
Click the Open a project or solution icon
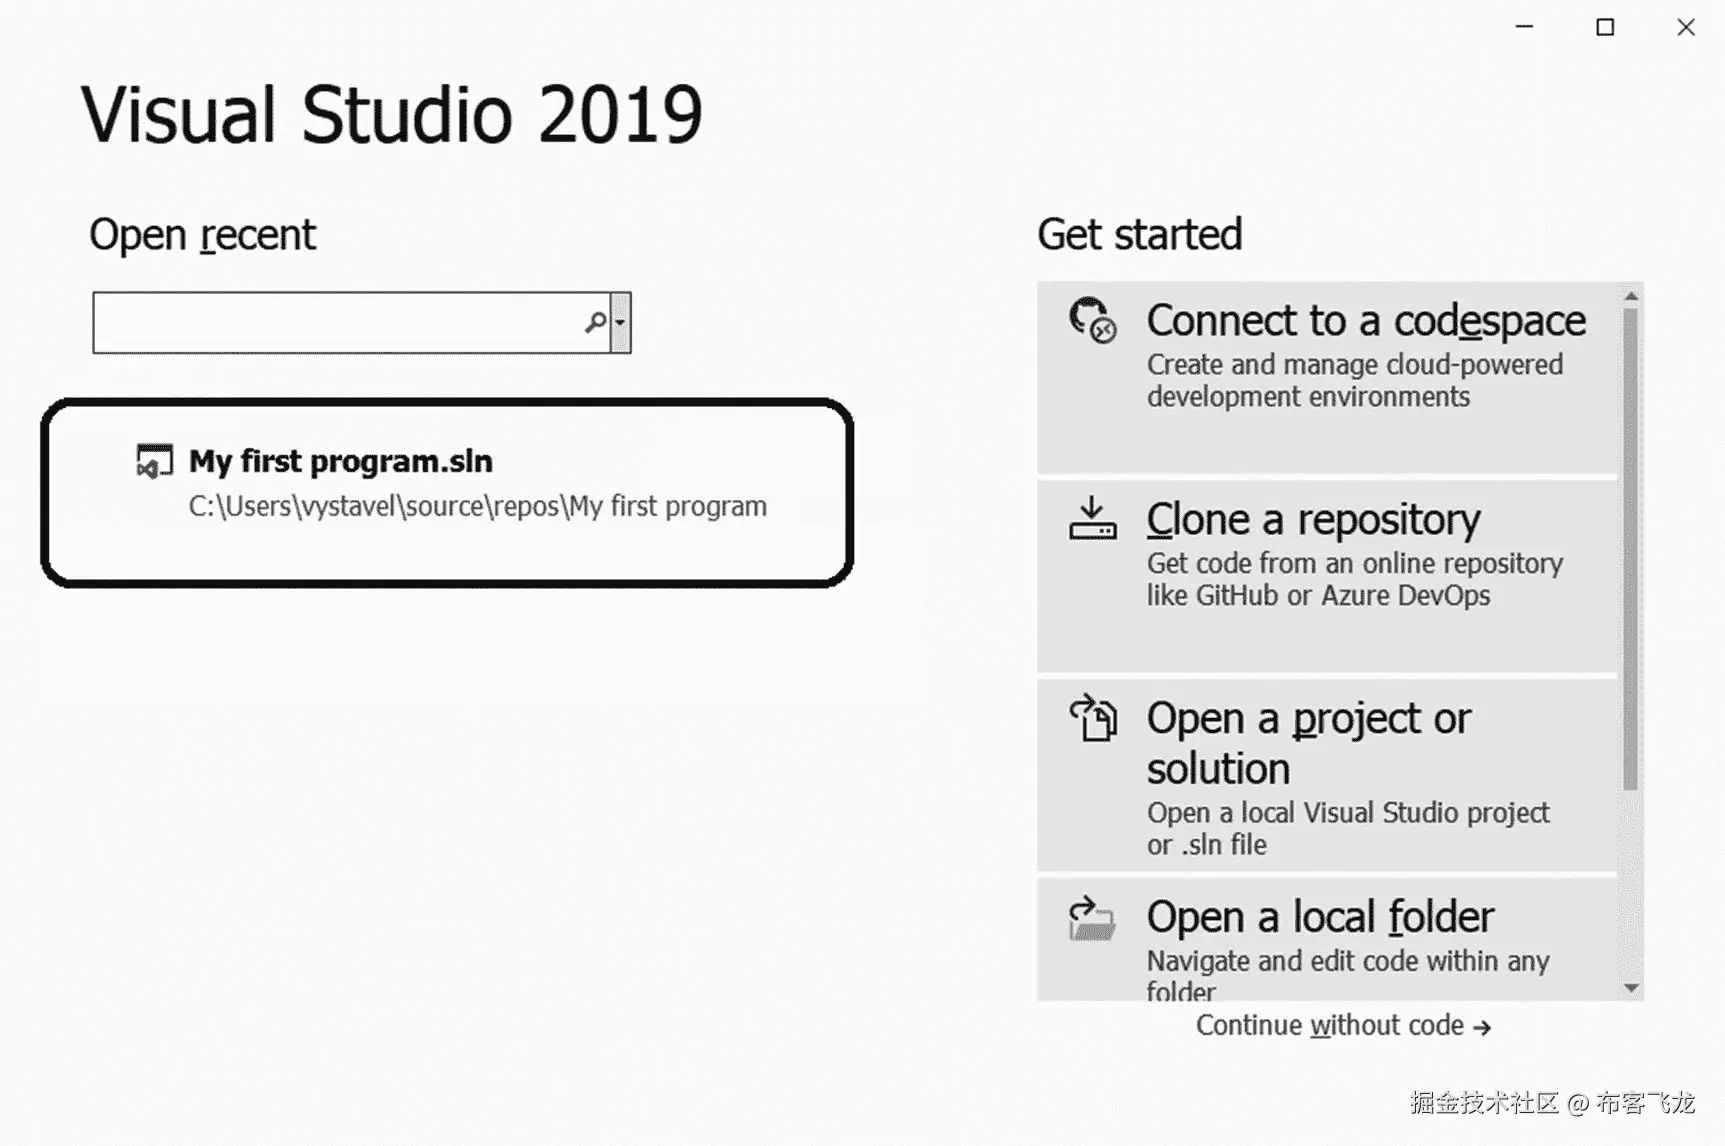(1093, 718)
